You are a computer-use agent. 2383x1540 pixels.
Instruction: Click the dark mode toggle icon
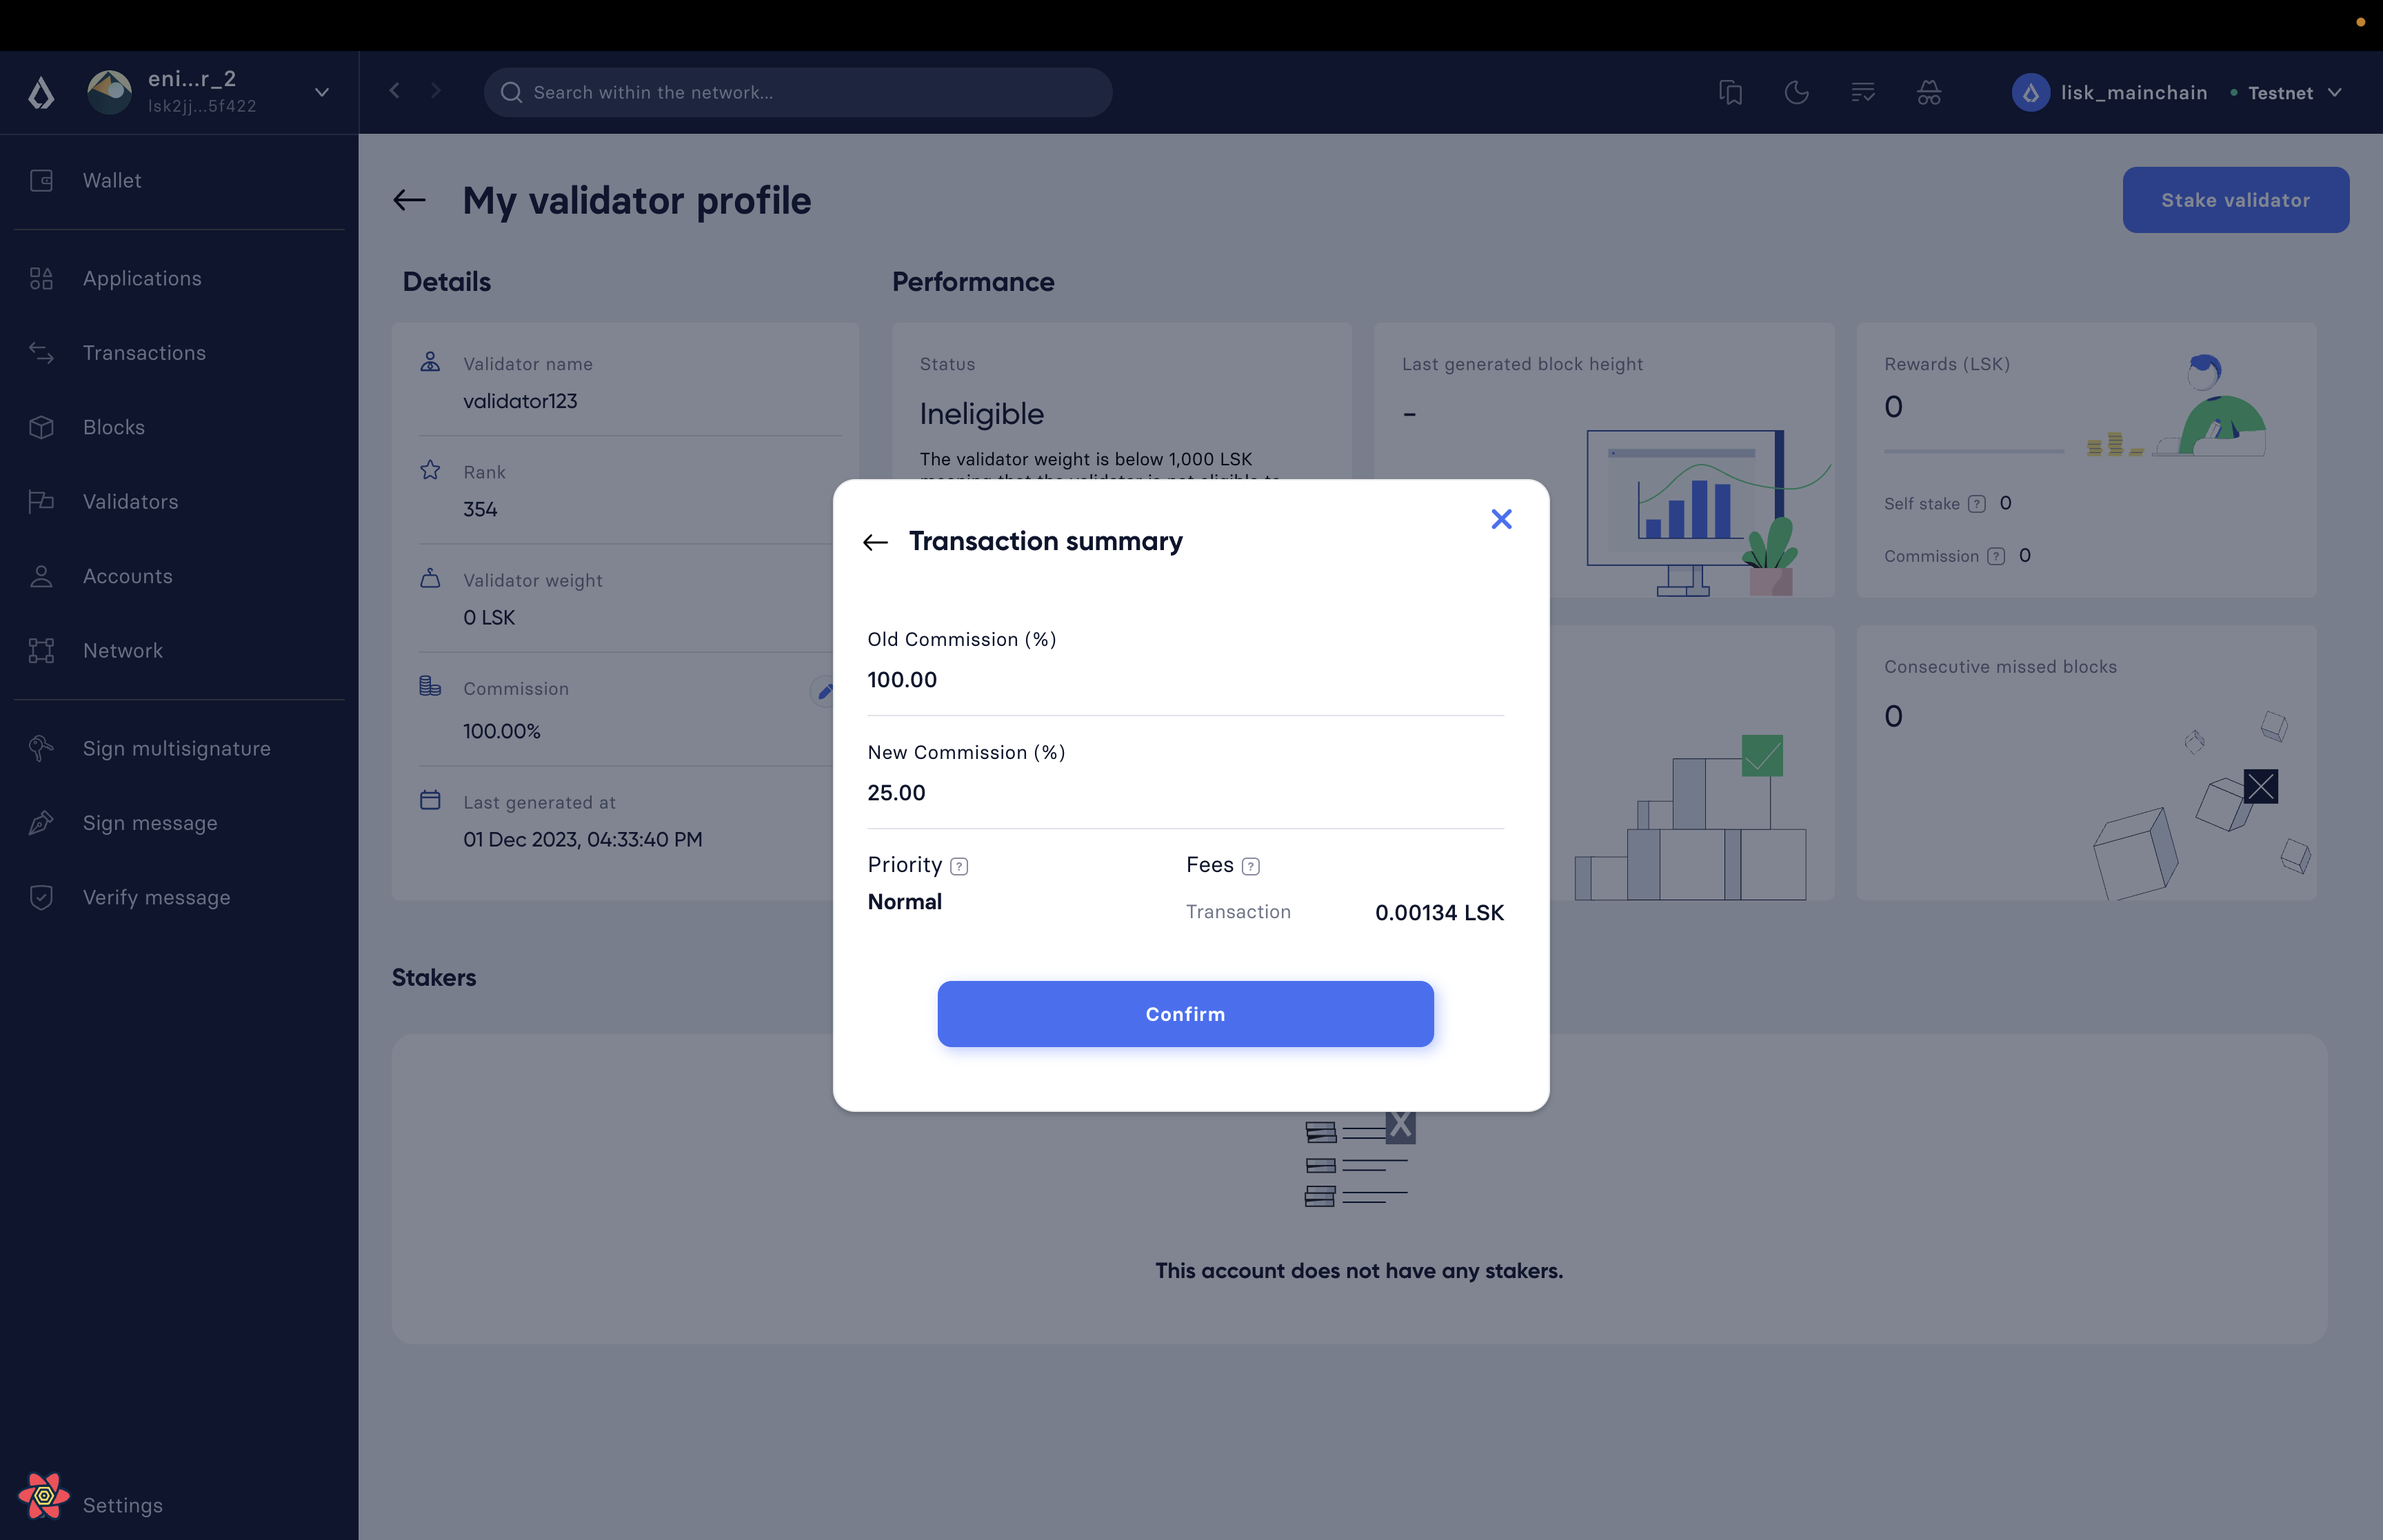[1796, 92]
